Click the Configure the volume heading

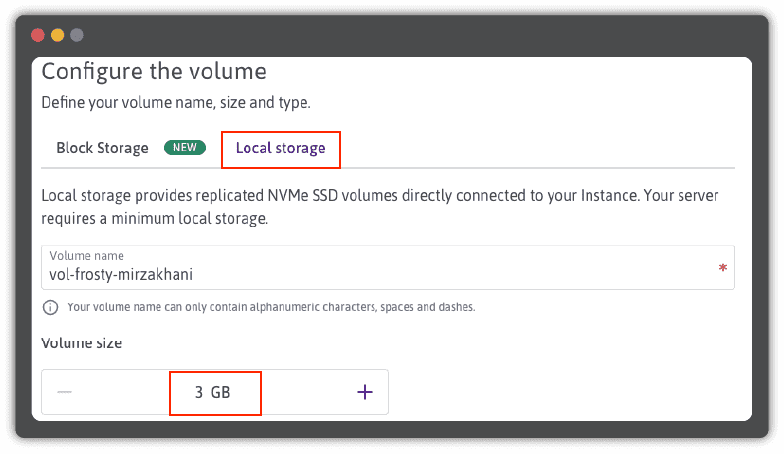[x=154, y=72]
